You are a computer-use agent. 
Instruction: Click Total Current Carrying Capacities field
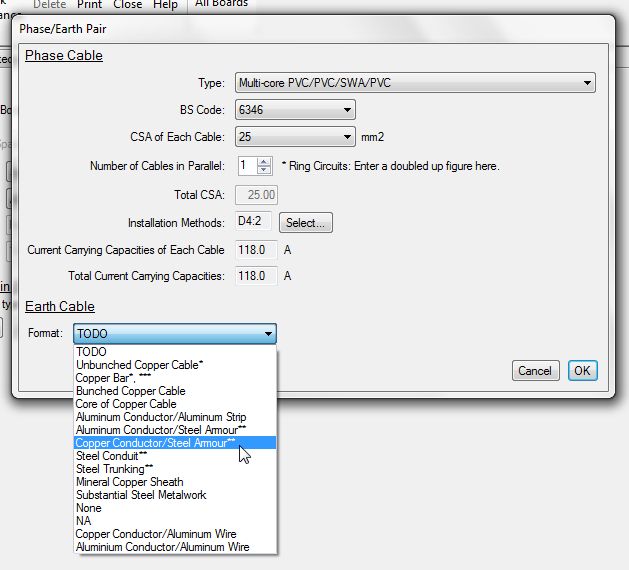coord(256,276)
